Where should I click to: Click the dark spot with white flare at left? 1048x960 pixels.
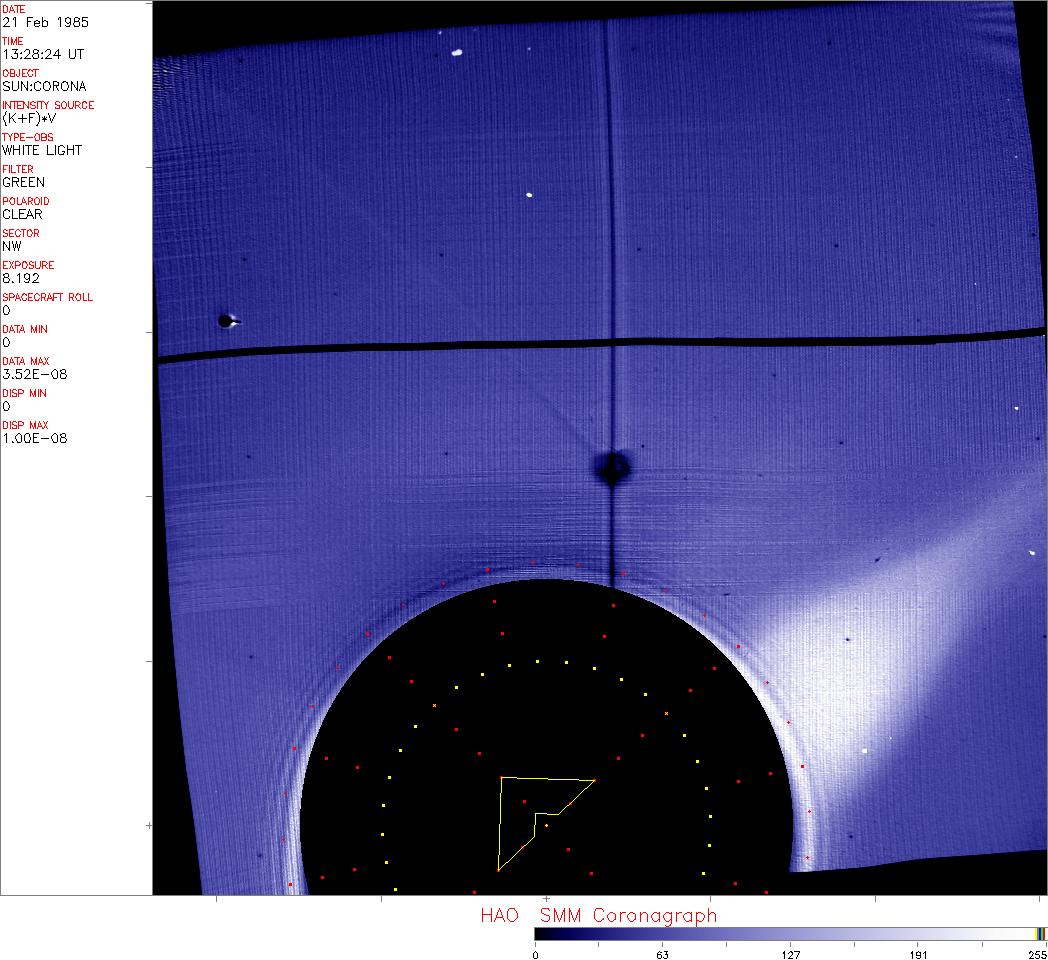pyautogui.click(x=227, y=321)
